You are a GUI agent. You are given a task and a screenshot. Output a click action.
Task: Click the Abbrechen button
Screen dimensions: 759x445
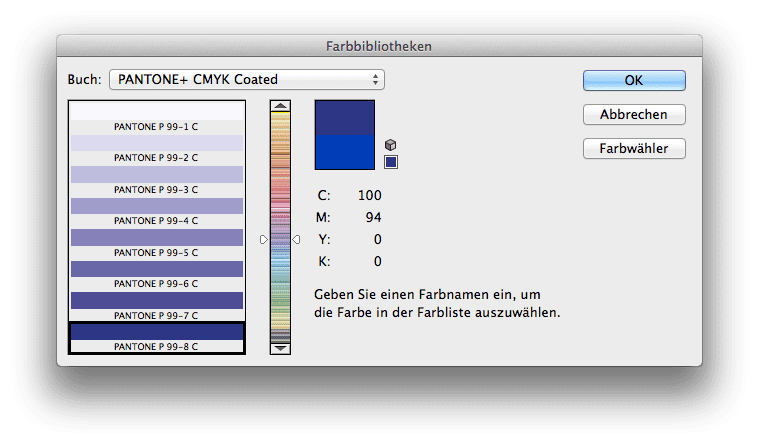click(x=634, y=115)
